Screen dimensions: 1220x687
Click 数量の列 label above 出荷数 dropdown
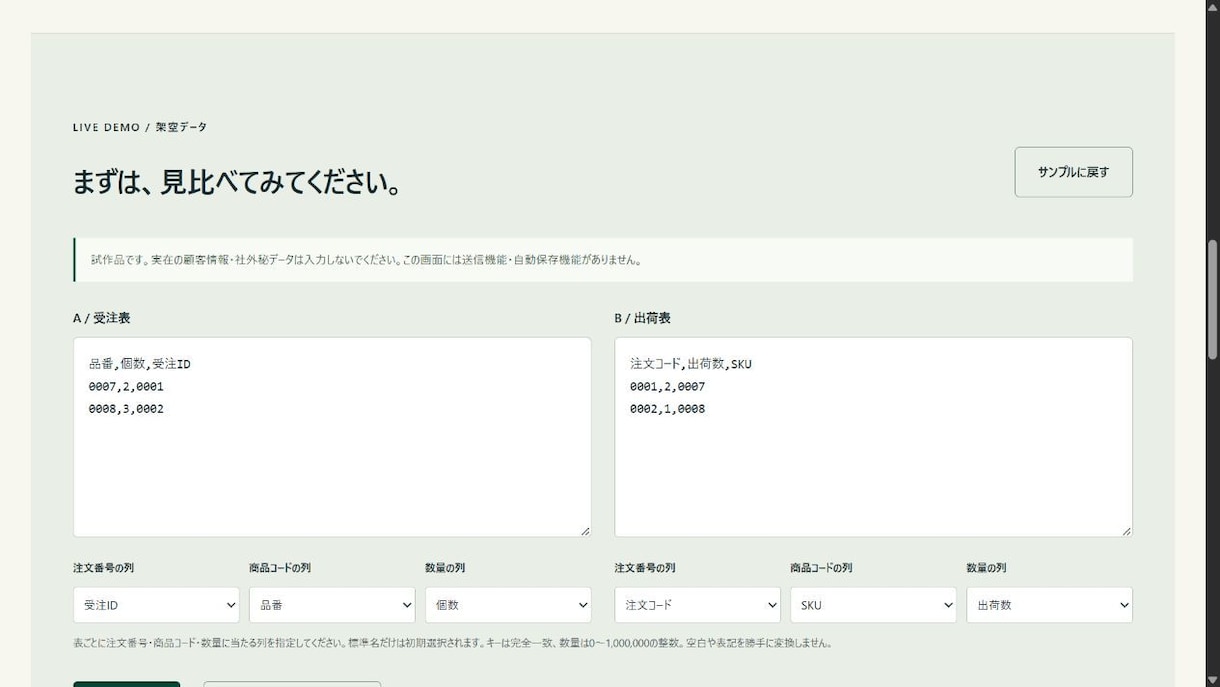(986, 568)
